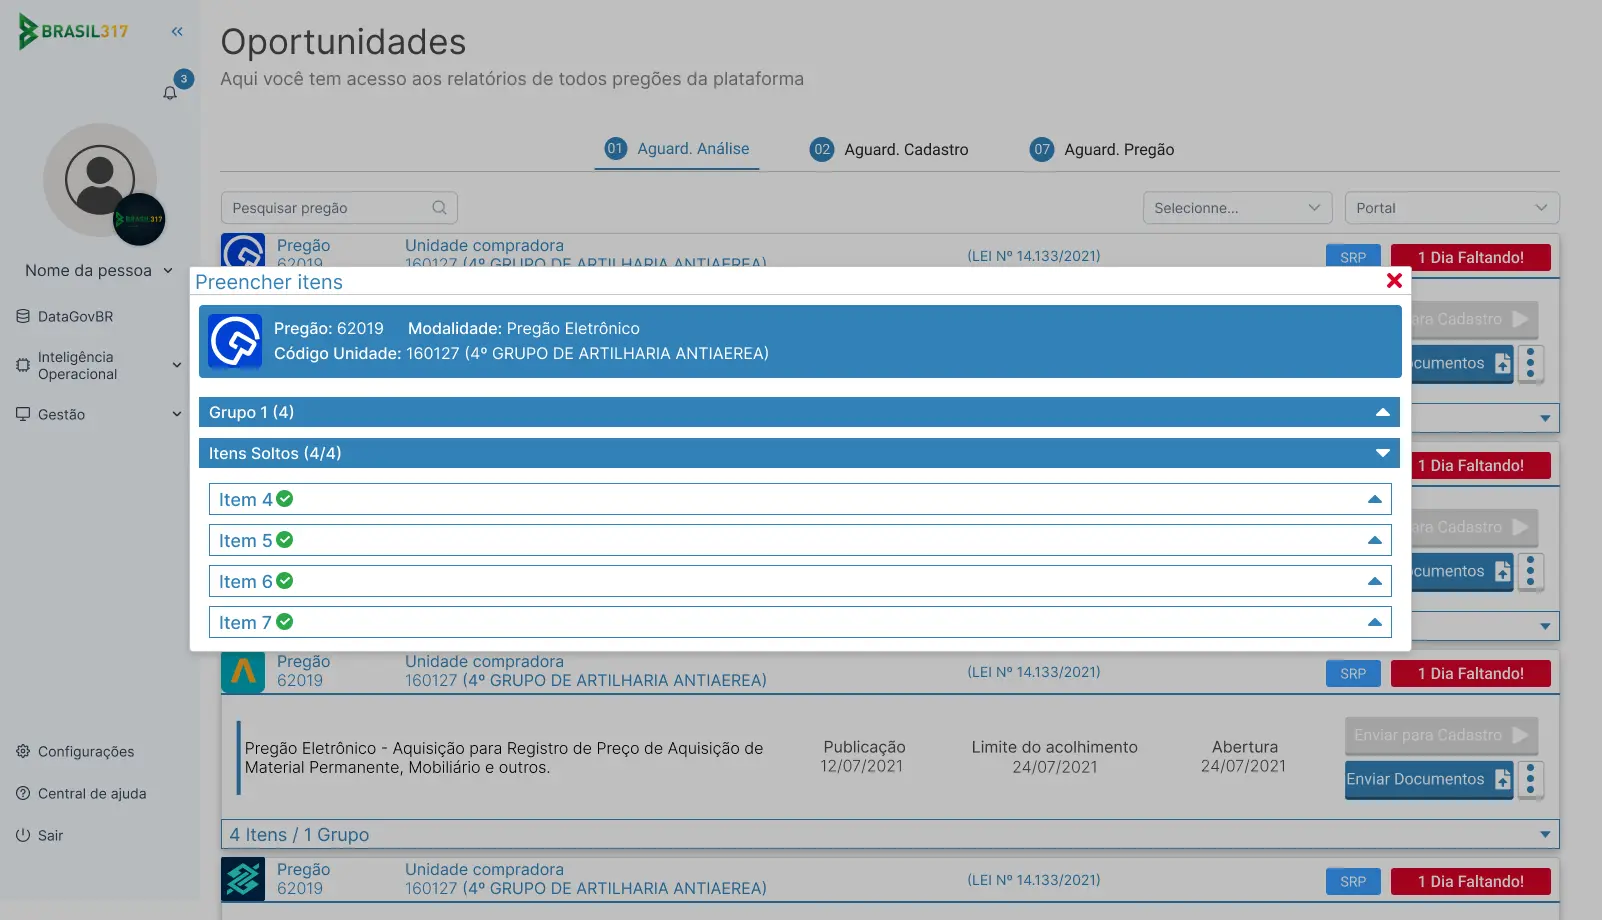The image size is (1602, 920).
Task: Close the Preencher itens dialog
Action: (1394, 281)
